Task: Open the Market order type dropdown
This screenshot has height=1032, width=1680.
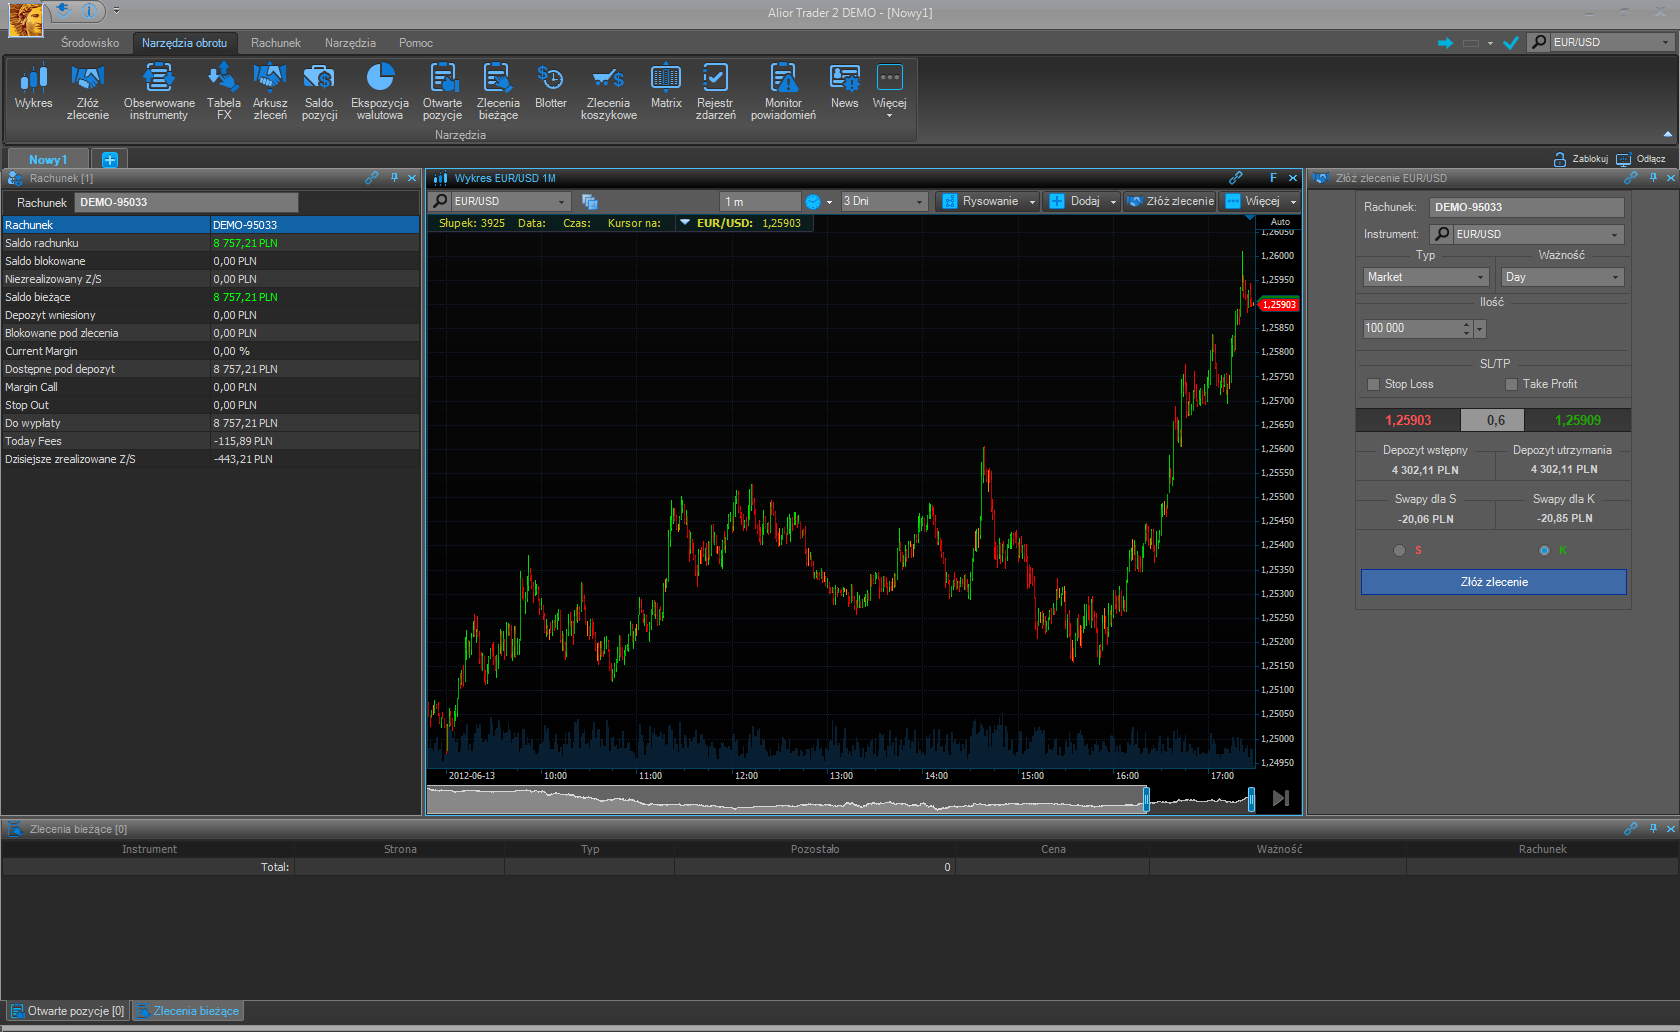Action: coord(1426,277)
